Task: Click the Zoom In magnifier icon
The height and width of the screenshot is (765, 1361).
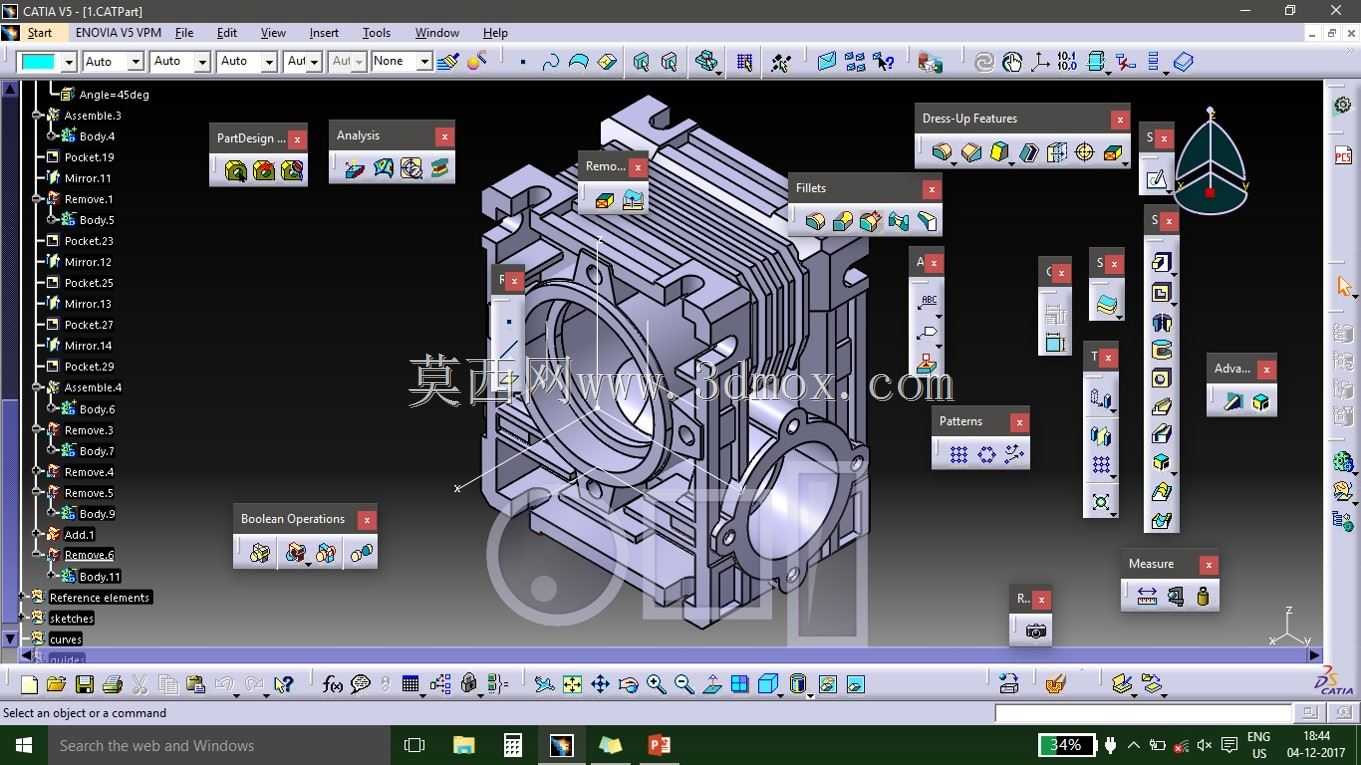Action: pyautogui.click(x=656, y=684)
